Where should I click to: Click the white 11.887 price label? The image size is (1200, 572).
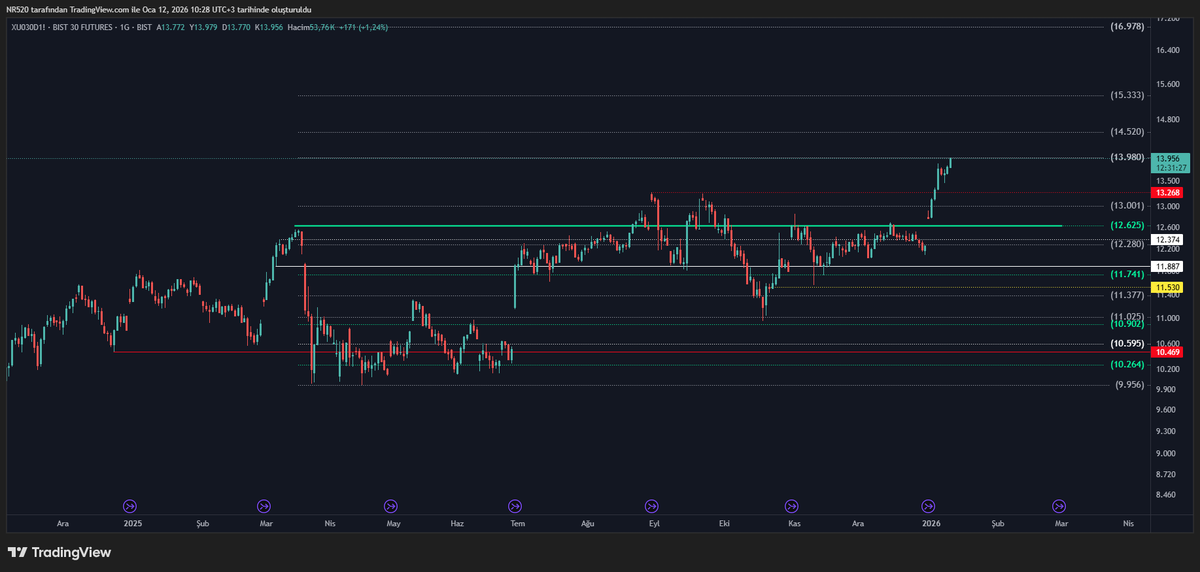pos(1166,266)
